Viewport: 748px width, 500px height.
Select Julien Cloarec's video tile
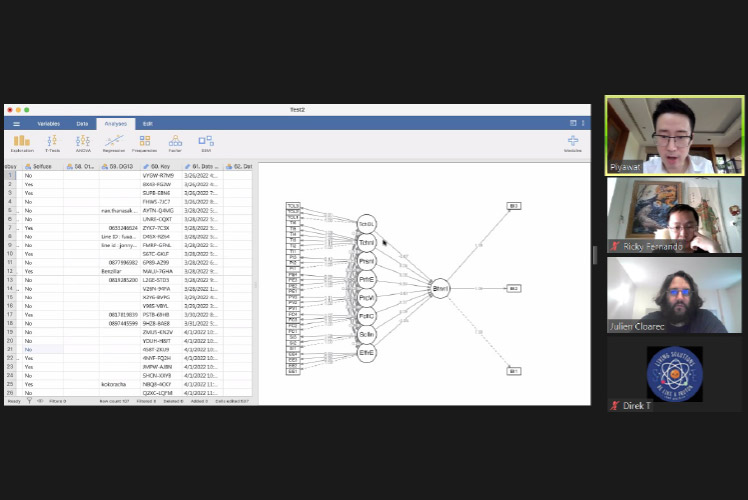point(675,295)
